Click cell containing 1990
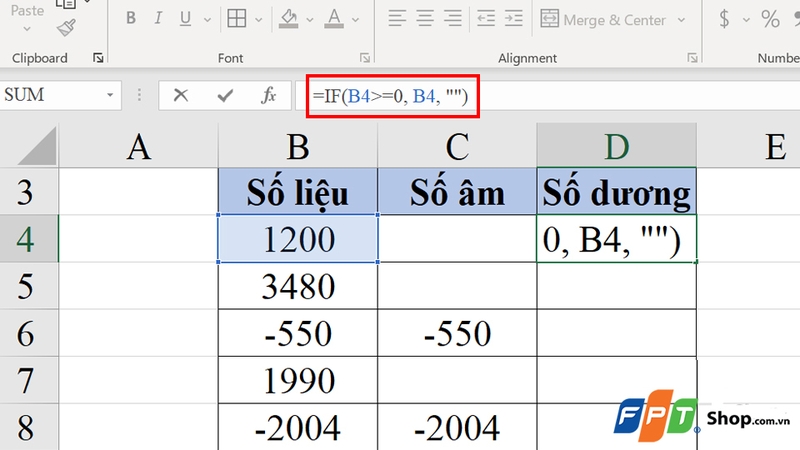800x450 pixels. click(298, 380)
